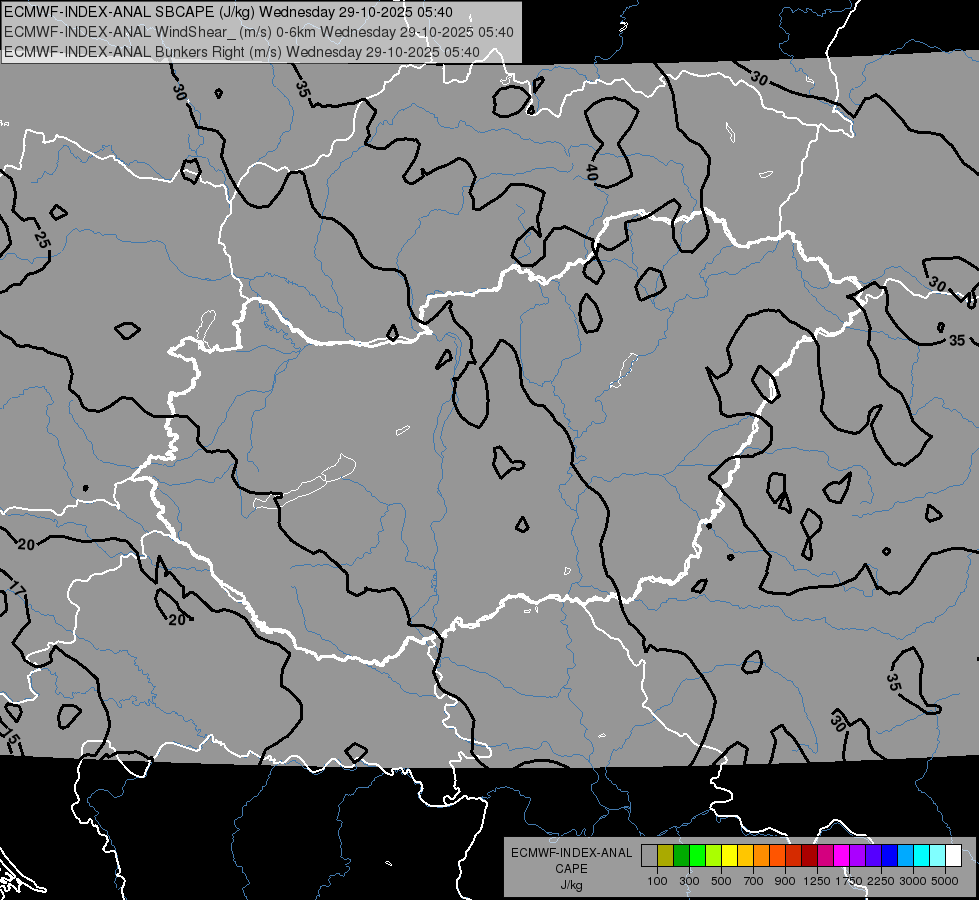Screen dimensions: 979x900
Task: Click the legend value 2250
Action: point(881,881)
